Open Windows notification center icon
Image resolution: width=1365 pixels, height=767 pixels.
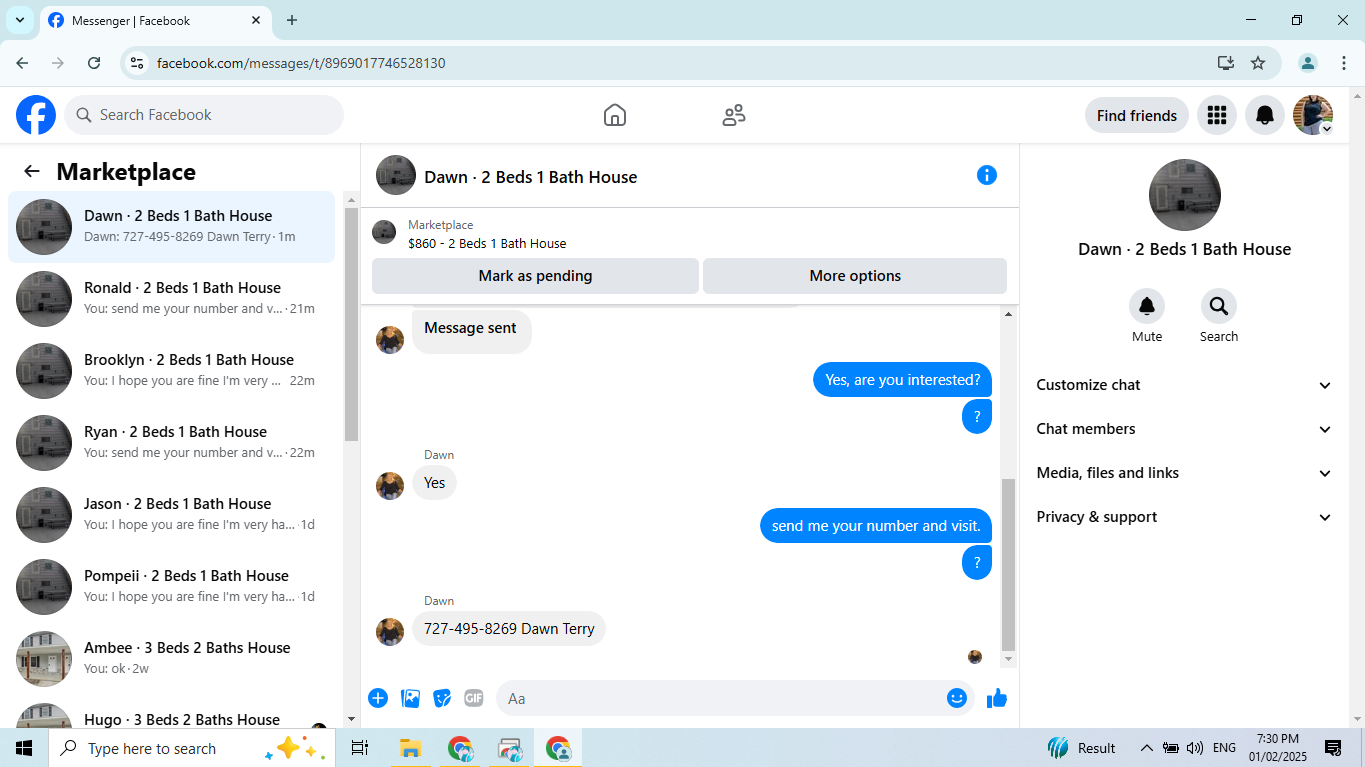(1333, 748)
